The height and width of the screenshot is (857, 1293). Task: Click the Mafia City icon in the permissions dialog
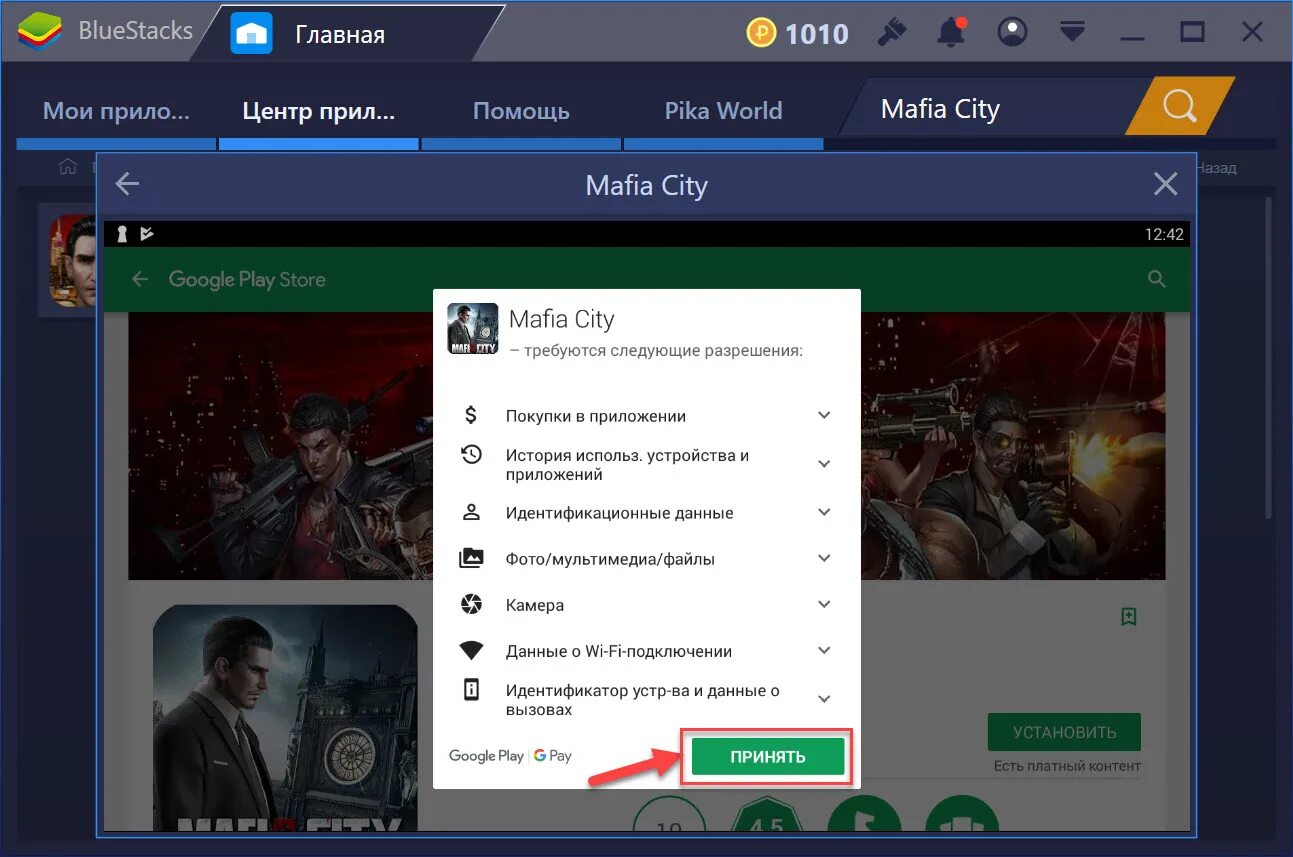(x=473, y=328)
